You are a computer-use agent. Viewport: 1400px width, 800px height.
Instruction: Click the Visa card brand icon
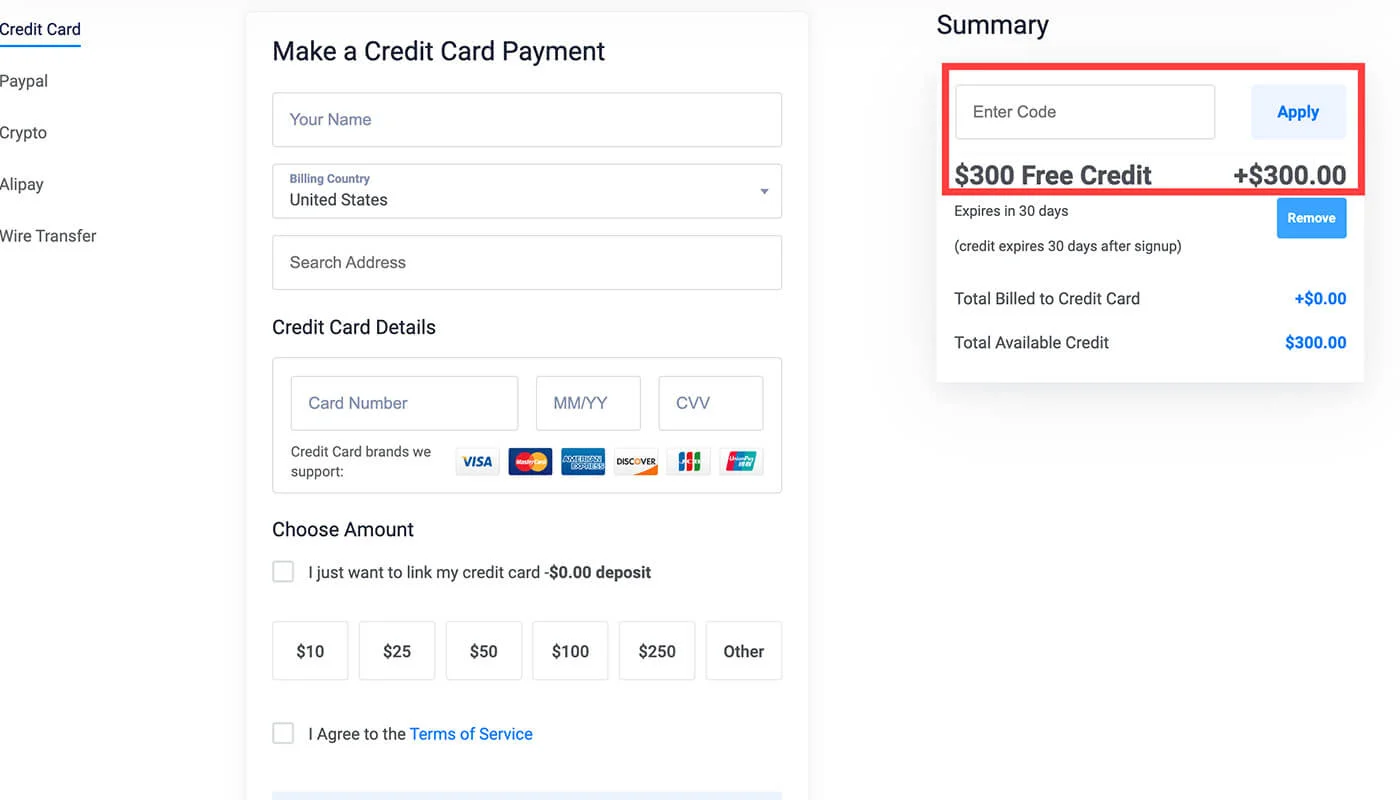click(477, 461)
